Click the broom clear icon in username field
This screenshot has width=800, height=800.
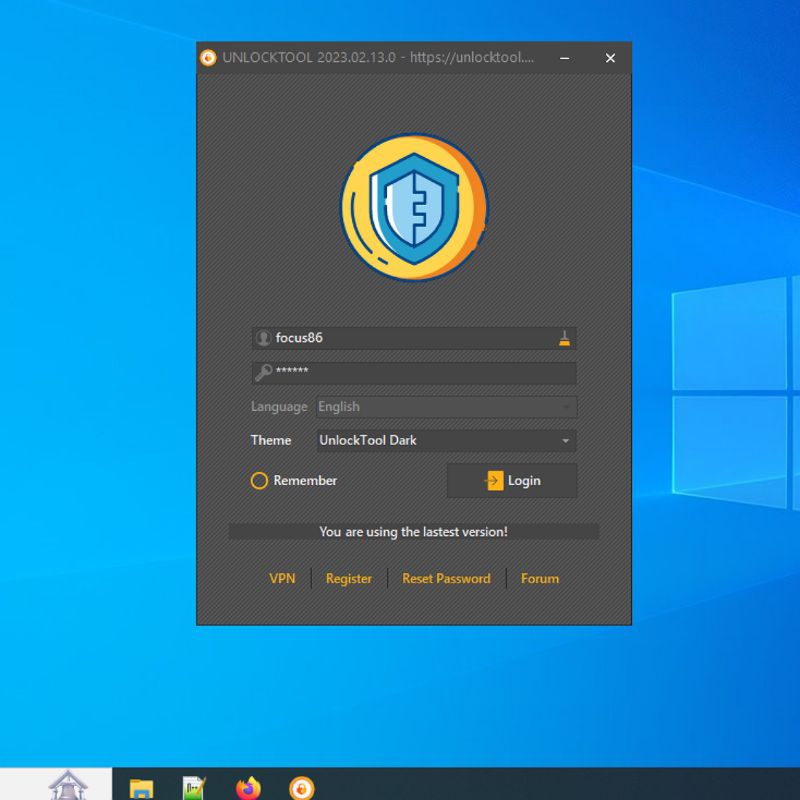coord(564,338)
